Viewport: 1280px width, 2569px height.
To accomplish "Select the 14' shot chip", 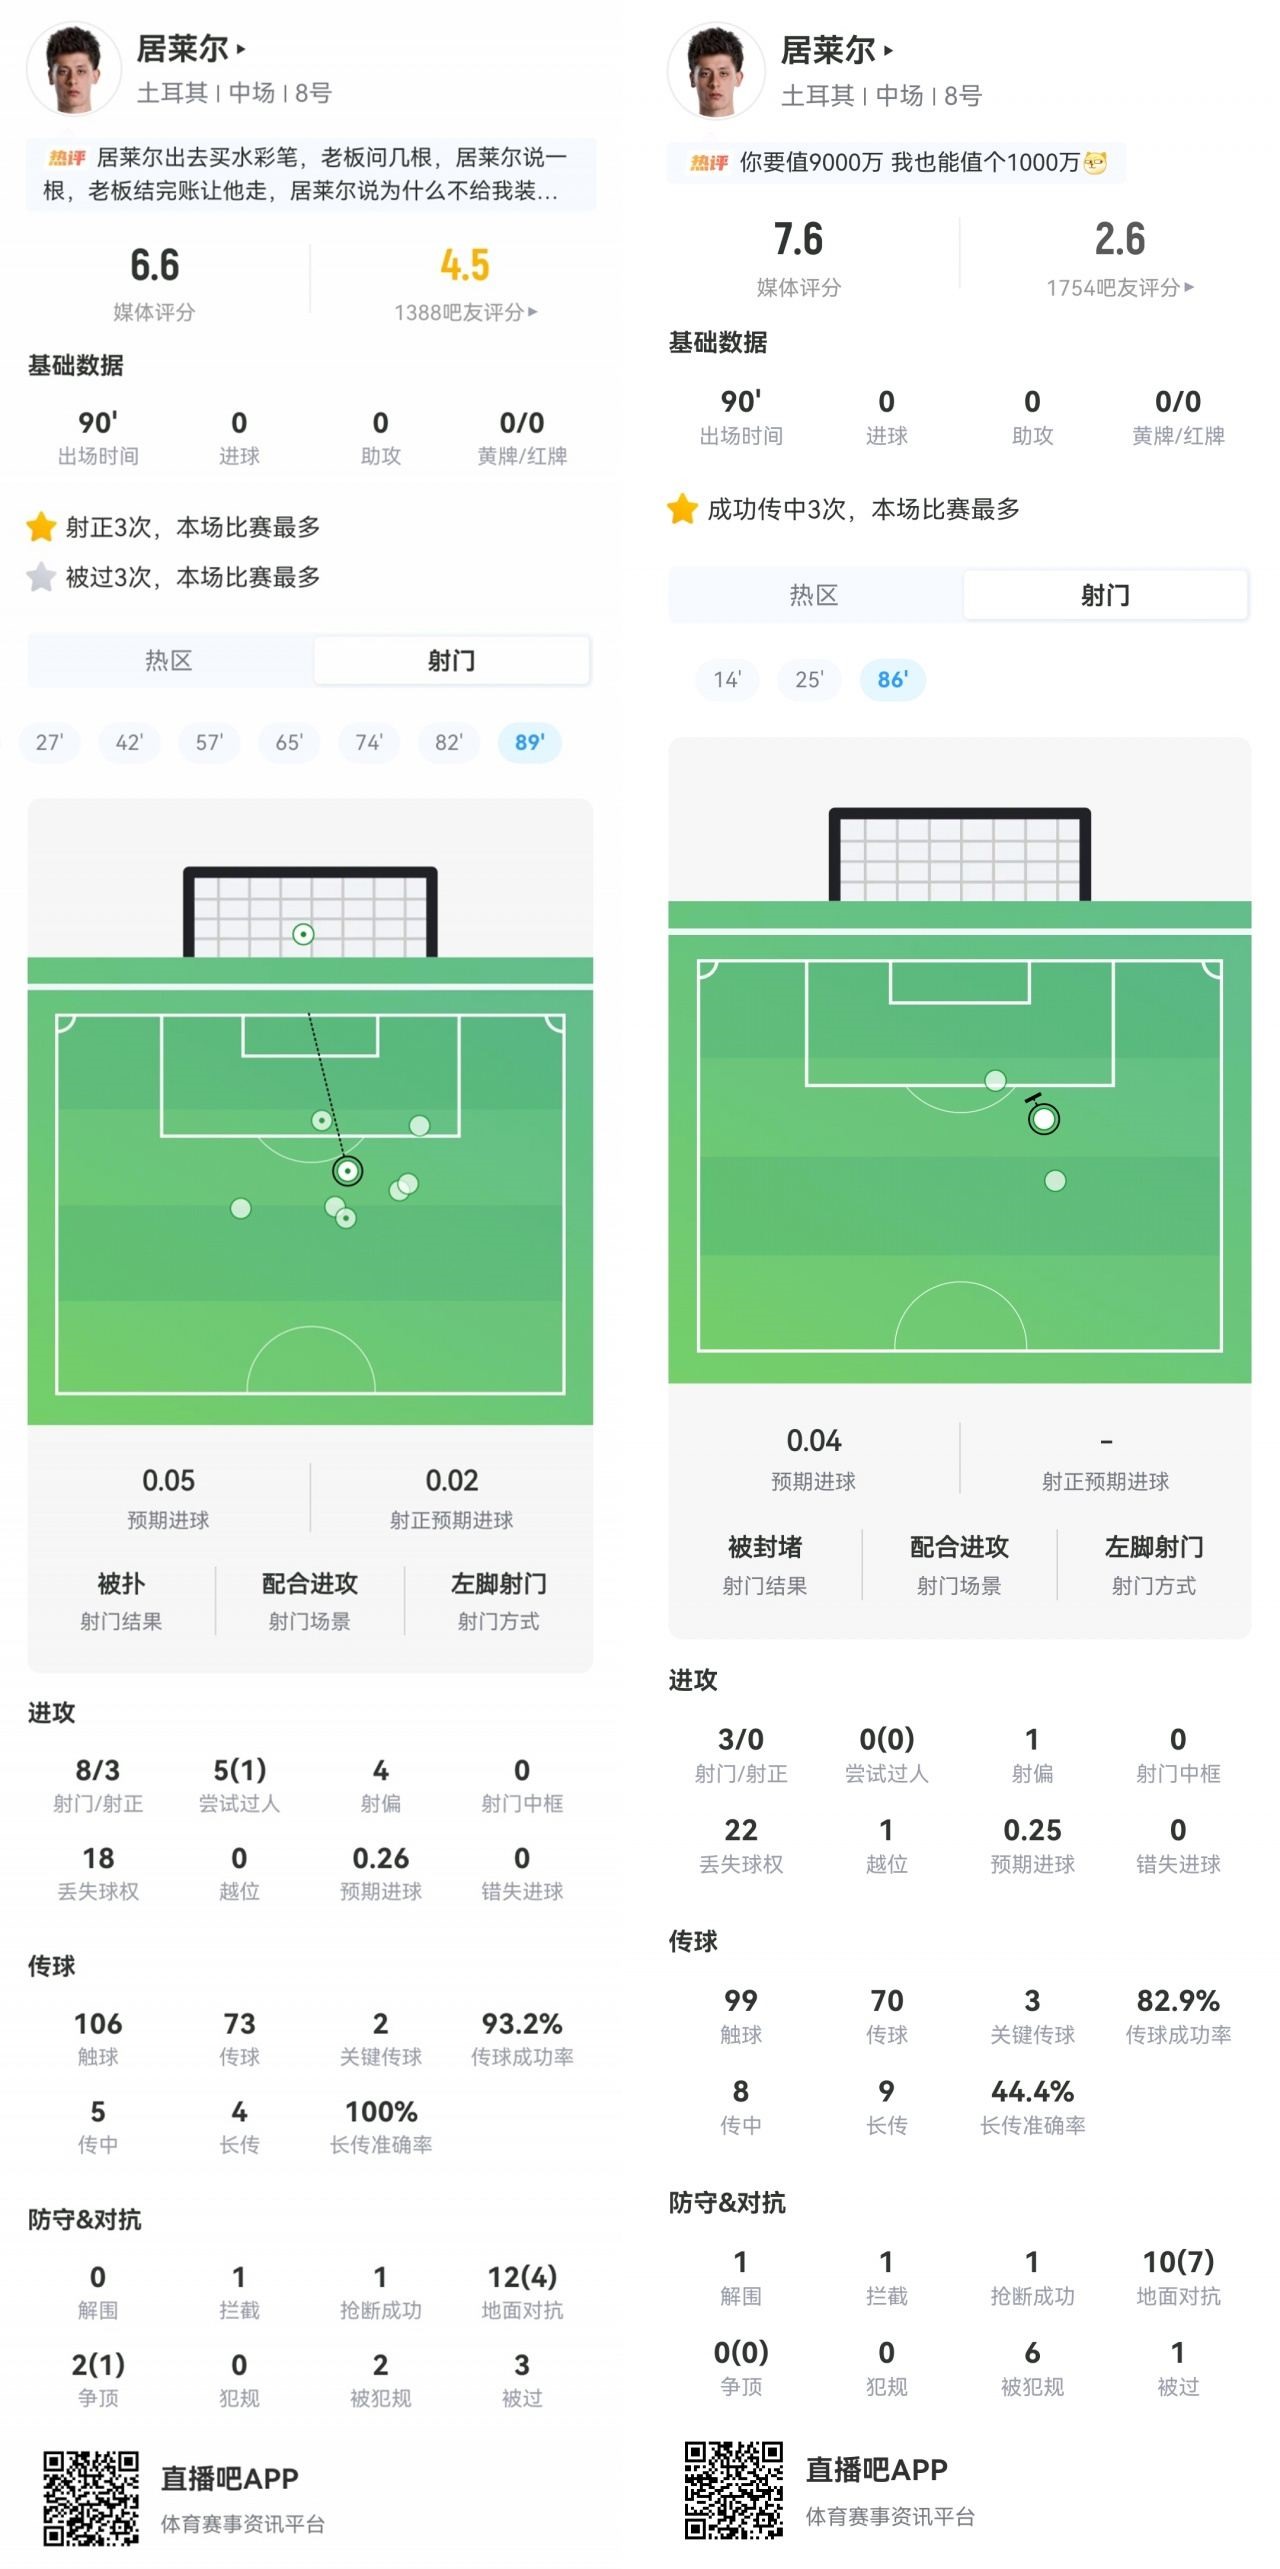I will (x=727, y=680).
